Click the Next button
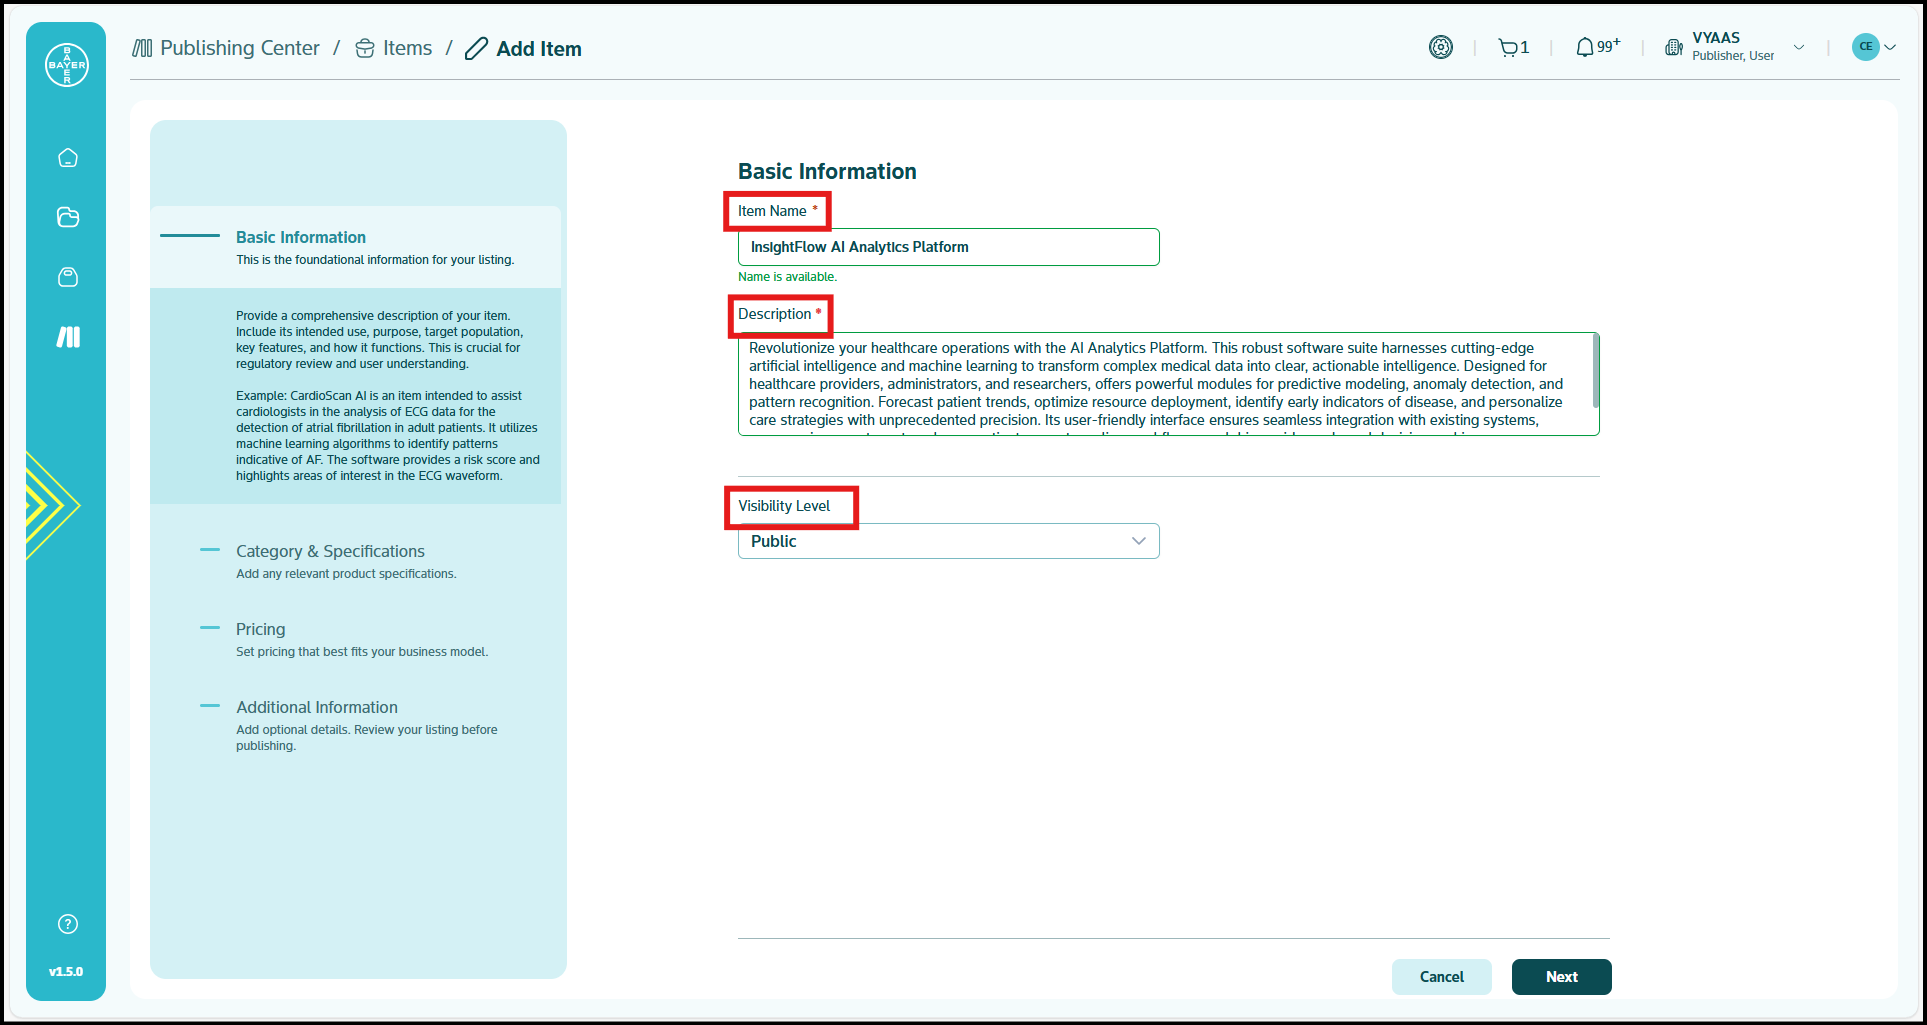 1561,977
